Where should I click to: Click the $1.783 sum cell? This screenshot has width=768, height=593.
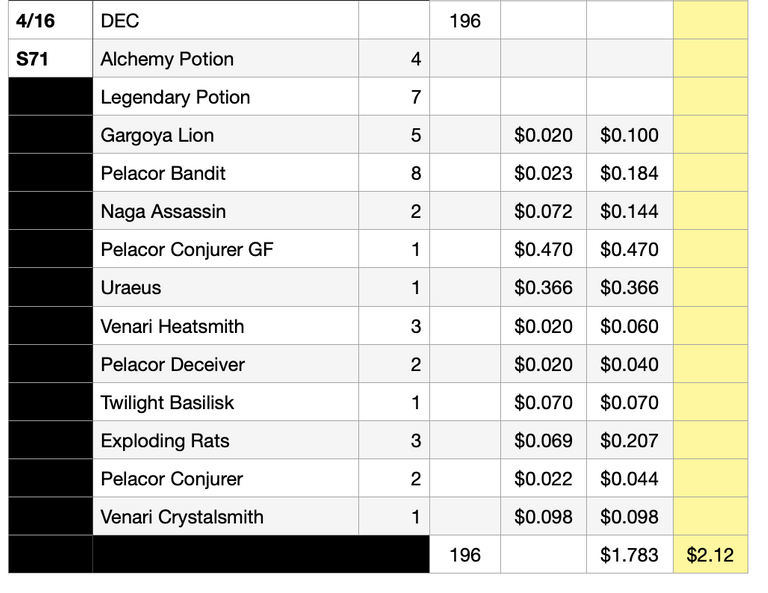(x=629, y=555)
